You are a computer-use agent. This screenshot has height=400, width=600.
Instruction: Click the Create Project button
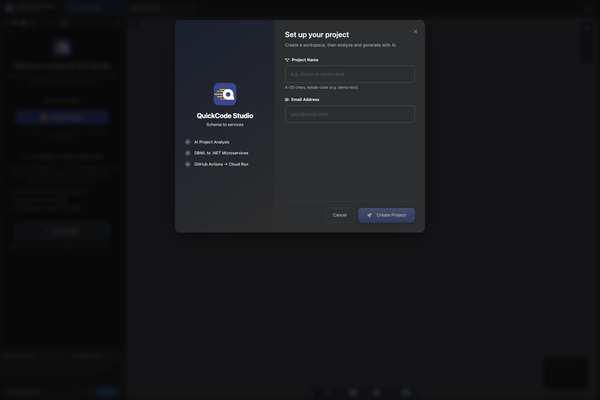coord(386,215)
